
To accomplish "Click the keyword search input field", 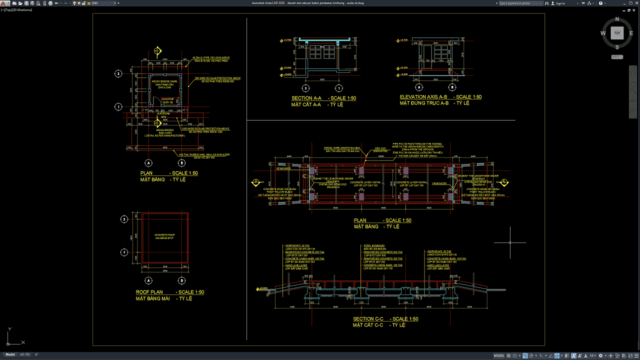I will click(x=521, y=3).
